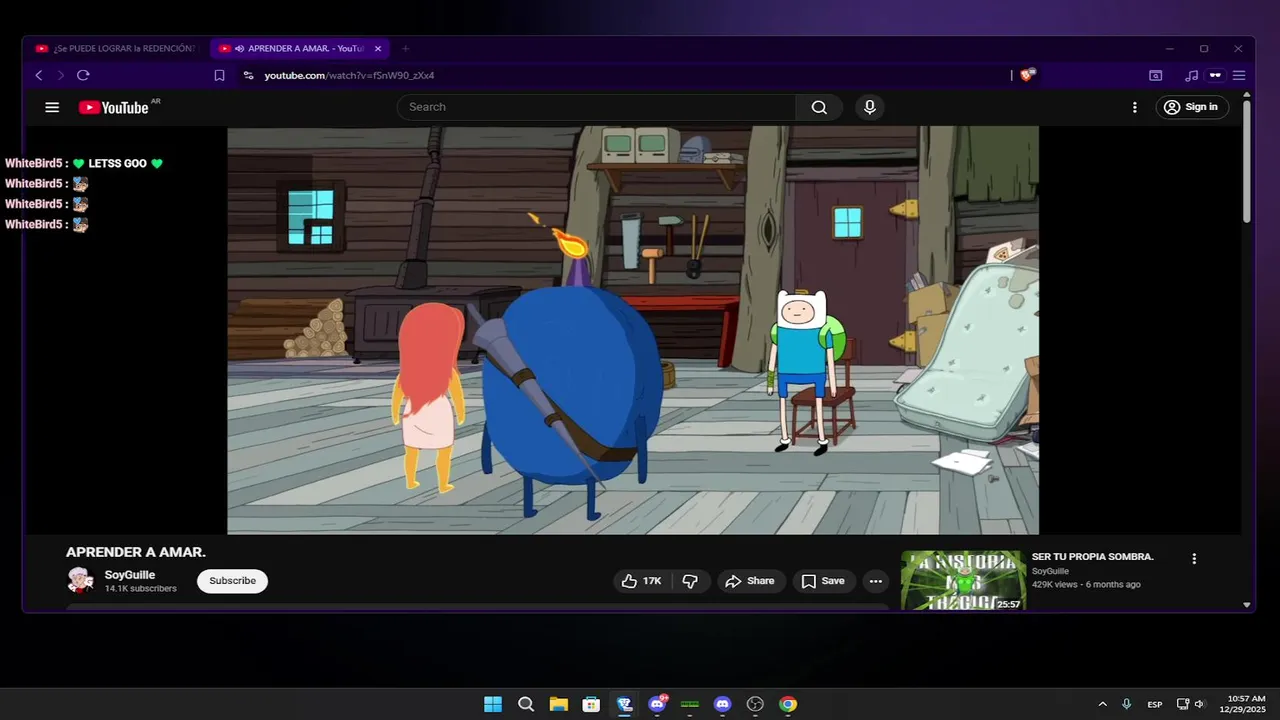Show hidden system tray icons

[1103, 704]
